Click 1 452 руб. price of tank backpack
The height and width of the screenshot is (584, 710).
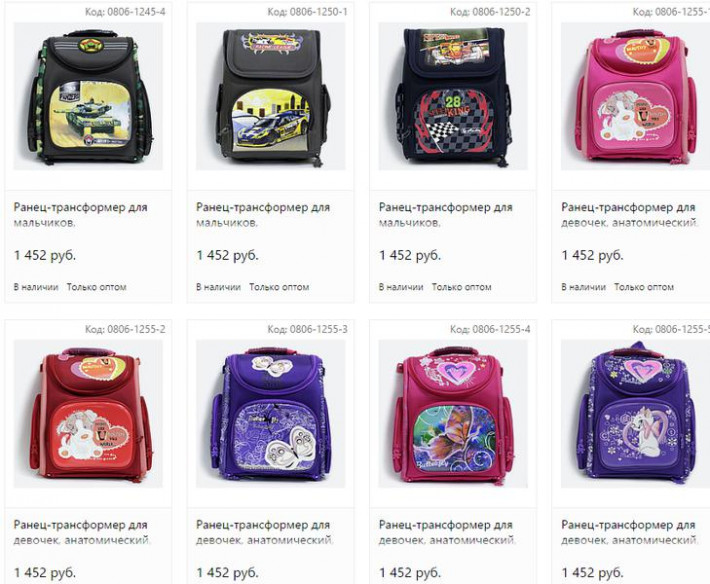tap(45, 255)
